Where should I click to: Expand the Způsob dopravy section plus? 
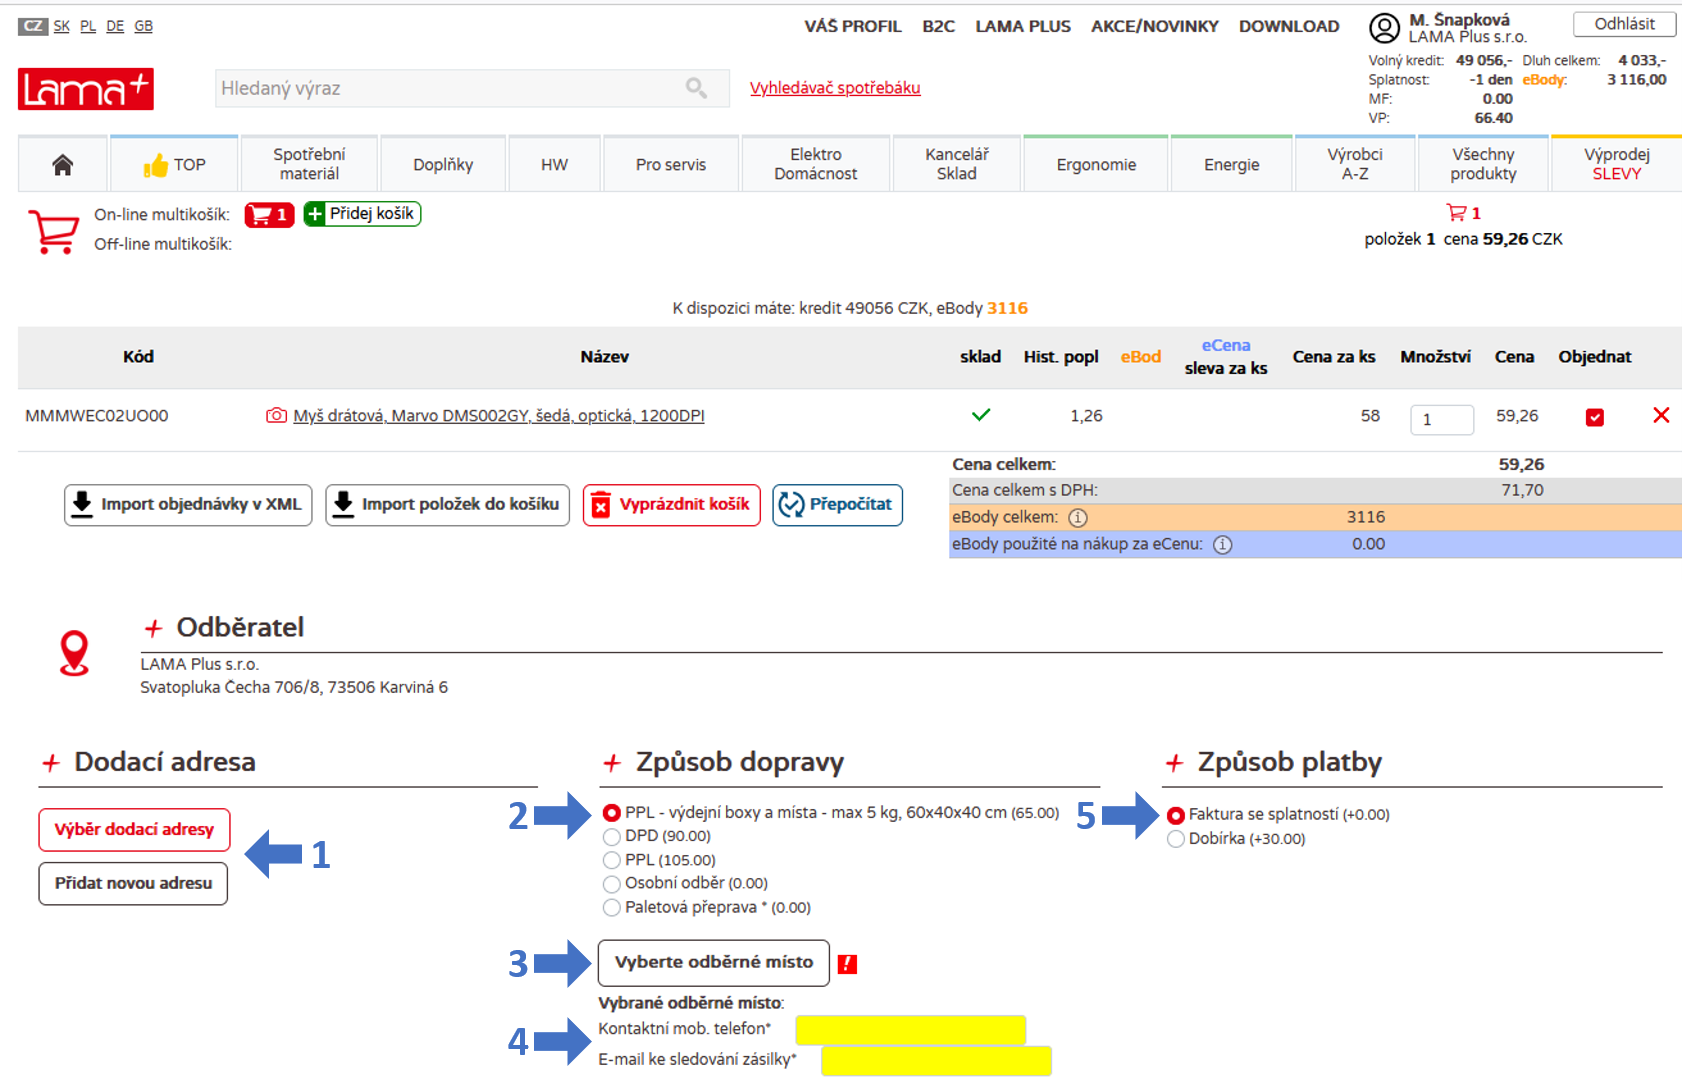(x=612, y=763)
